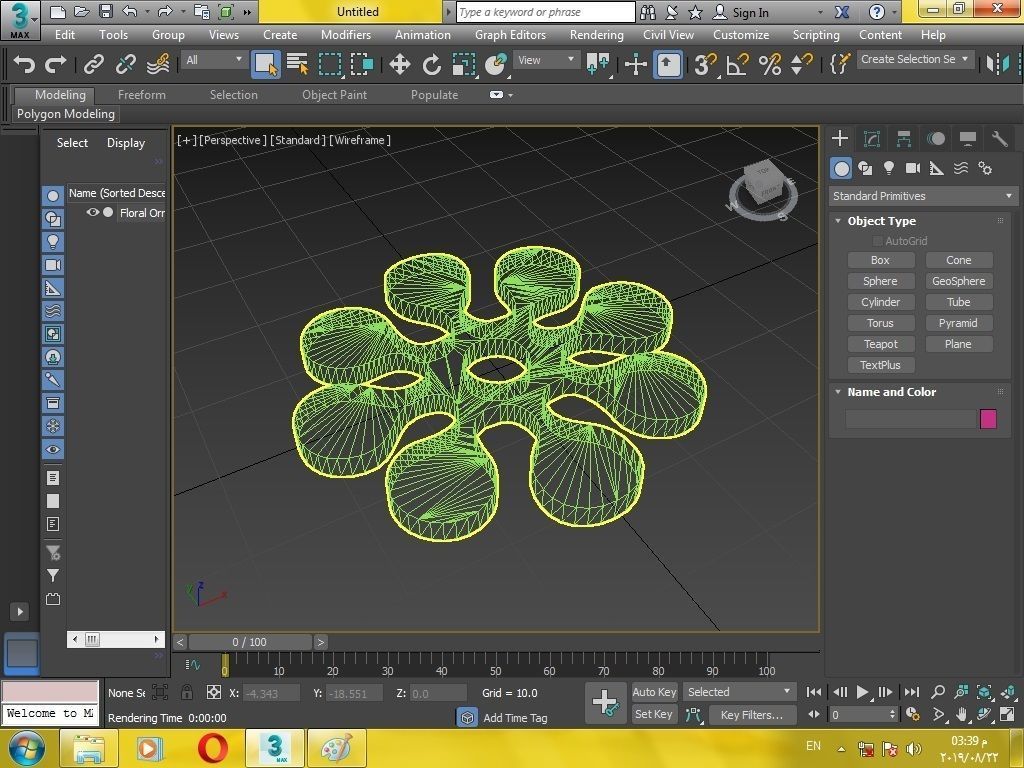Open Select by Name dialog
The height and width of the screenshot is (768, 1024).
(x=298, y=65)
